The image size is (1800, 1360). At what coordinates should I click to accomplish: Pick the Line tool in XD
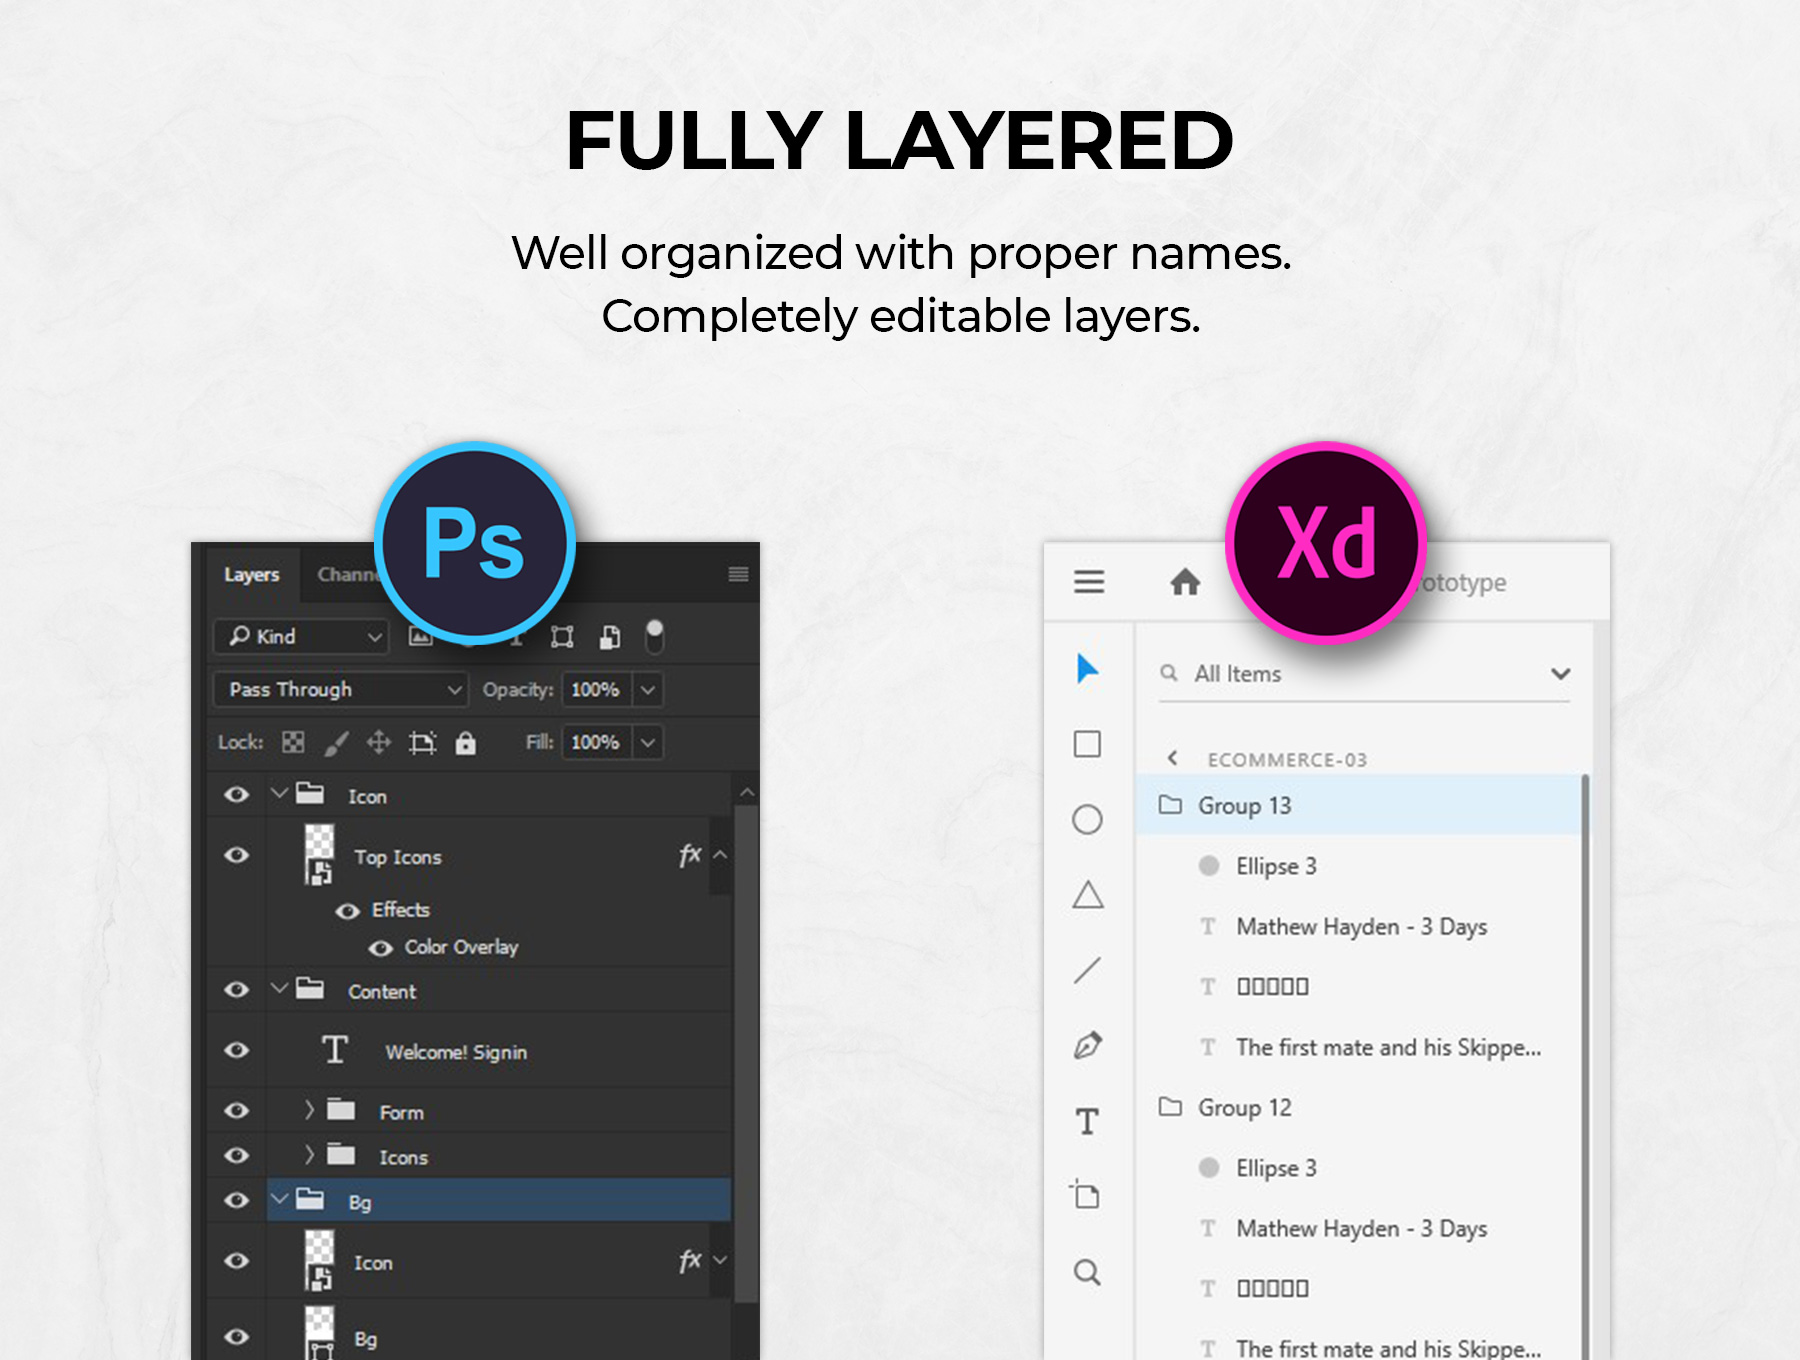1087,970
